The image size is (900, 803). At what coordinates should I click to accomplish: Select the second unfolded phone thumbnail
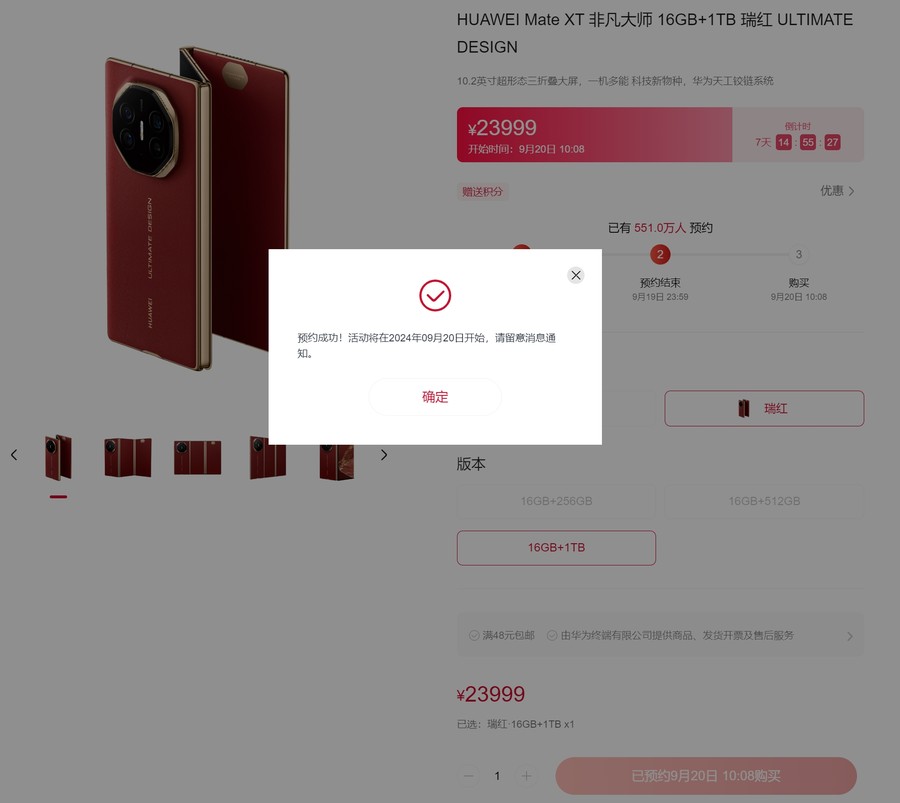point(128,457)
